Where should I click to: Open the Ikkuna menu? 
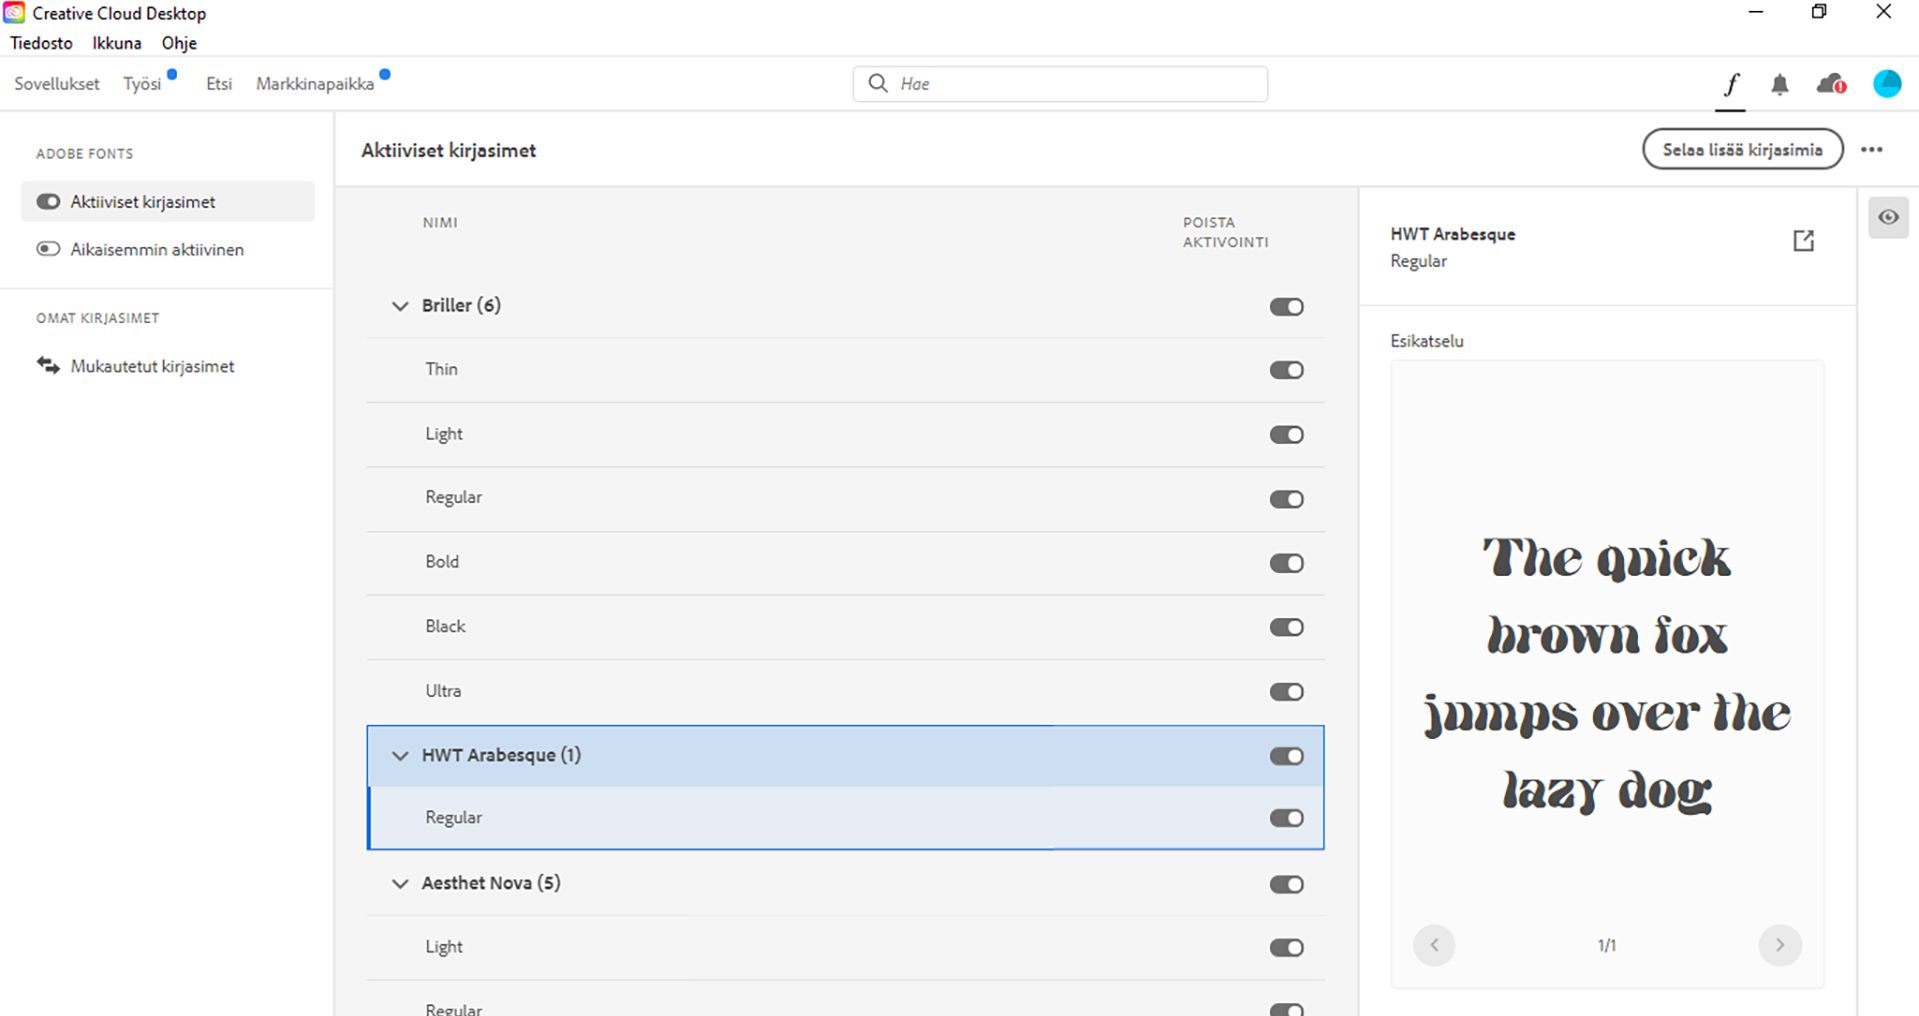click(117, 43)
